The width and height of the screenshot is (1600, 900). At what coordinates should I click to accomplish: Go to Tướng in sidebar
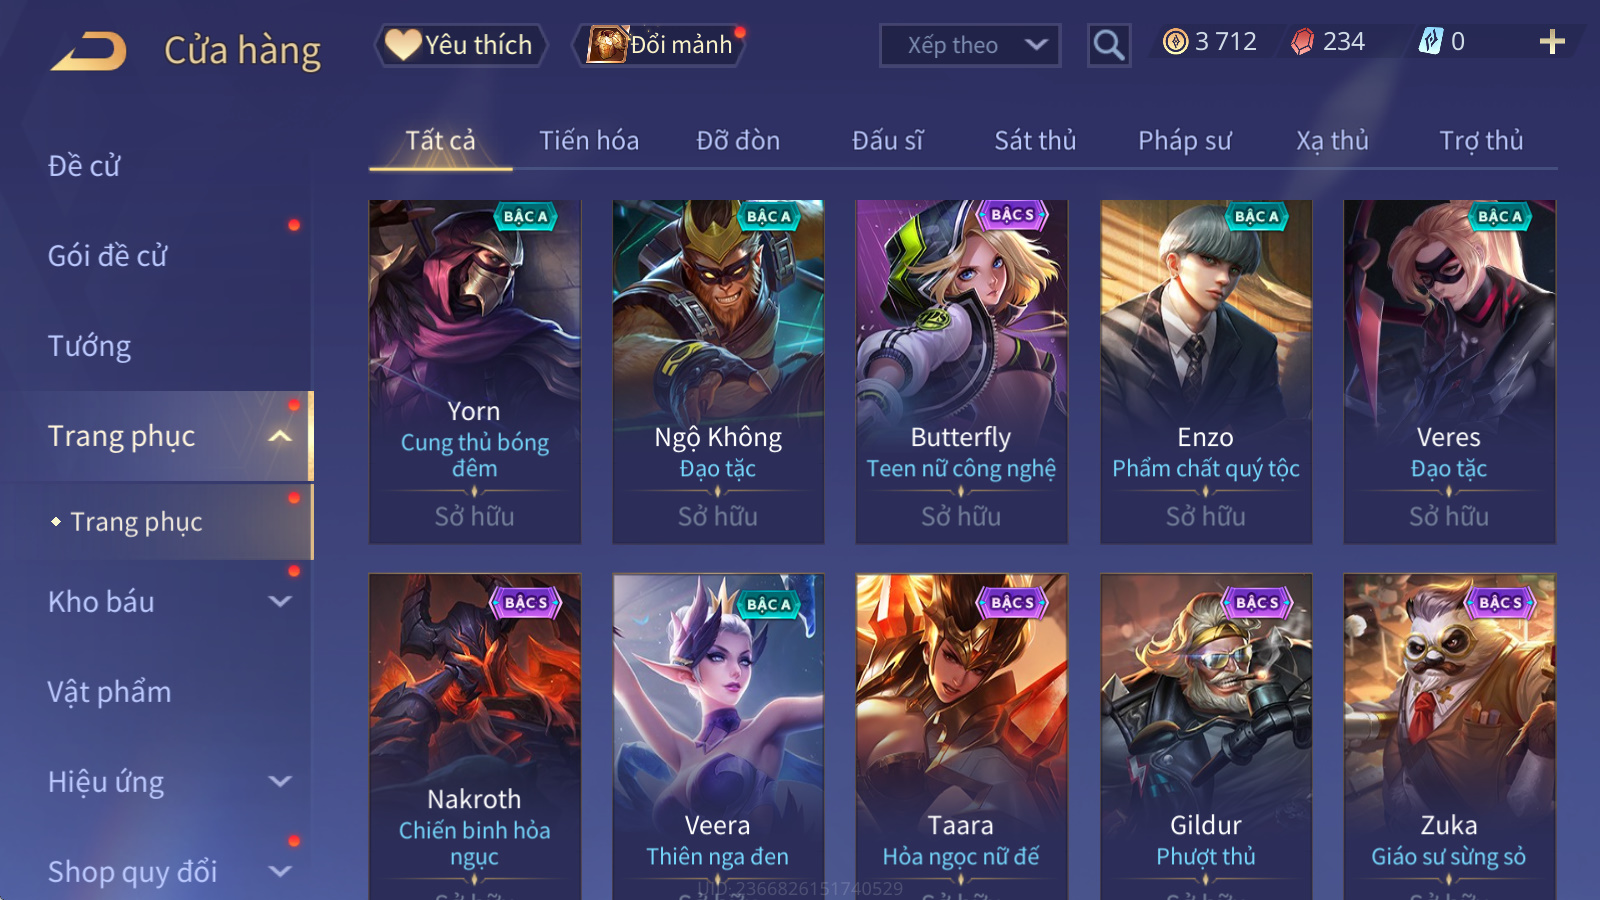pos(89,346)
